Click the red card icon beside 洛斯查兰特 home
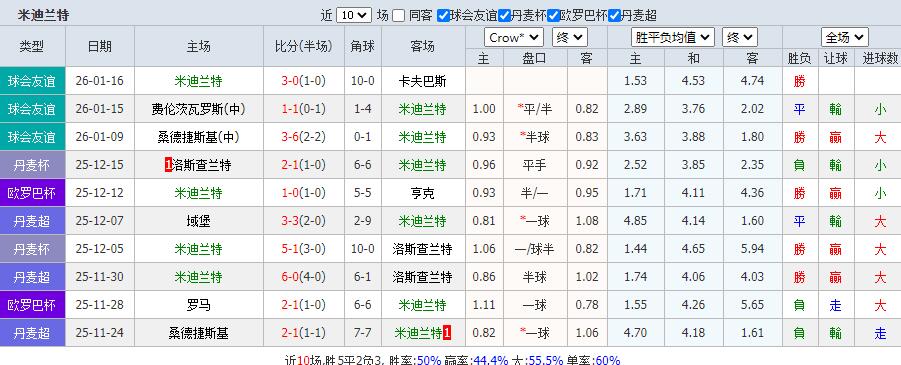Screen dimensions: 901x365 [168, 166]
